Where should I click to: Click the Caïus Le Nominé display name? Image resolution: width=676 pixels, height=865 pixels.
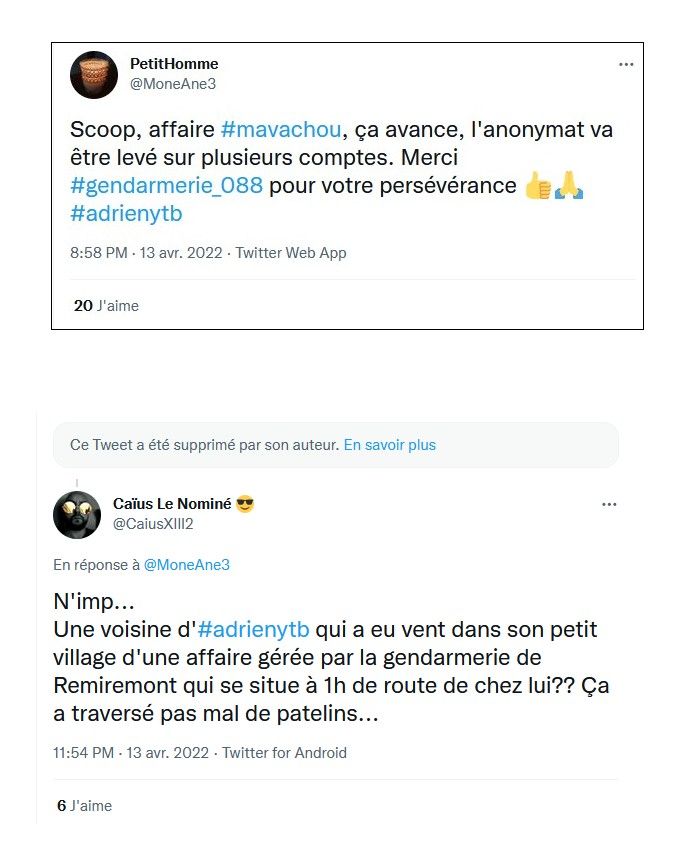tap(174, 504)
